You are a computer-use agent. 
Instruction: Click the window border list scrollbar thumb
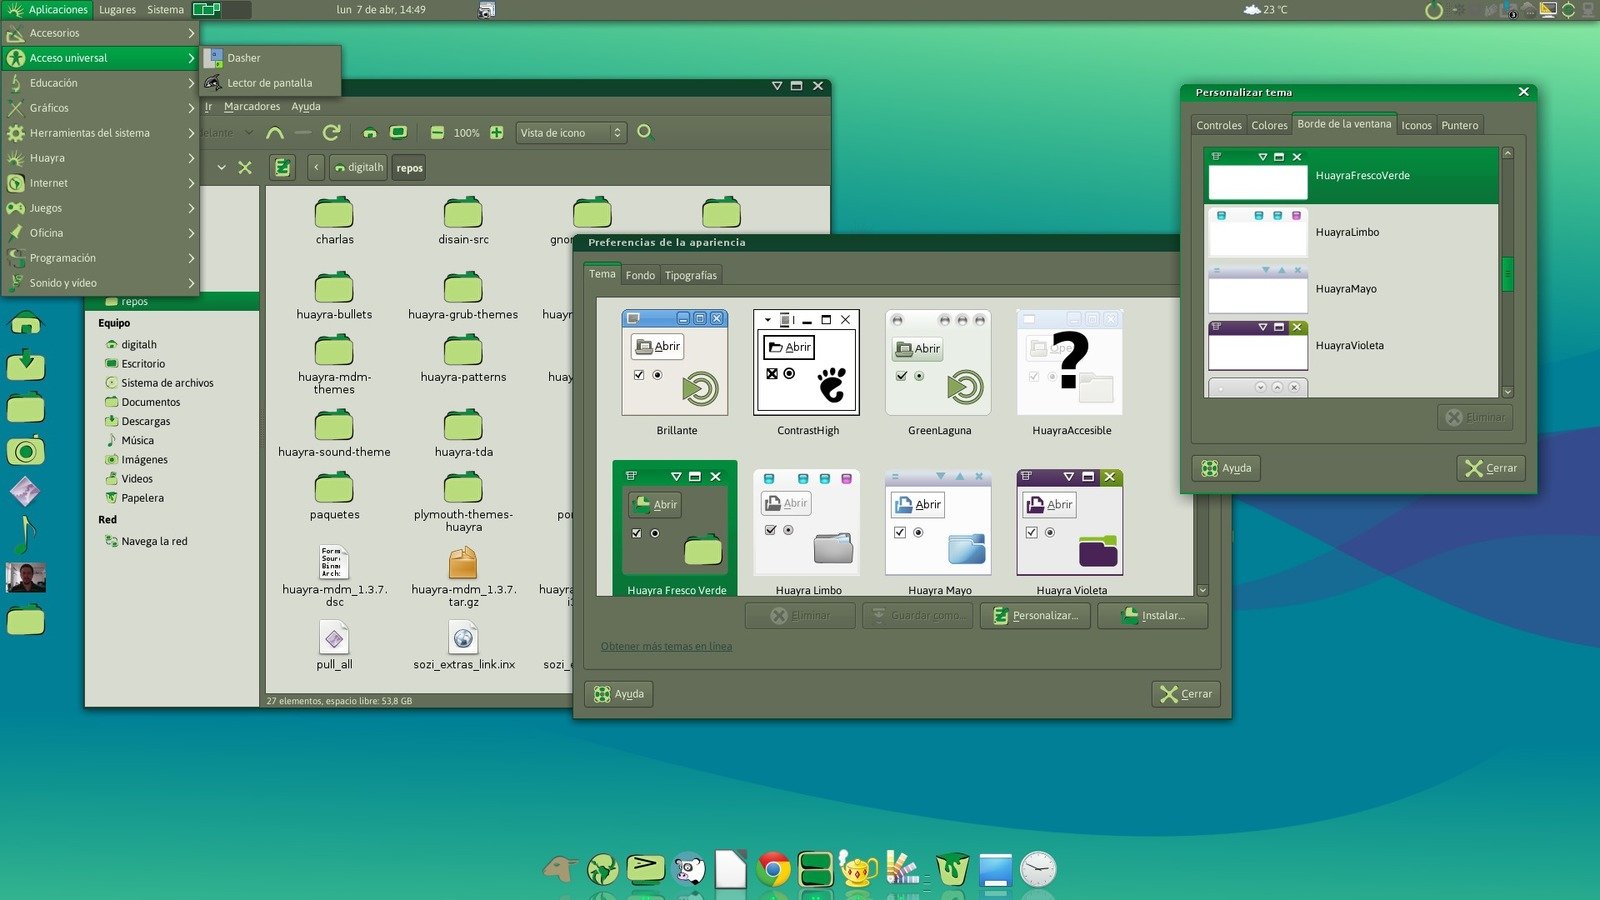[1507, 273]
